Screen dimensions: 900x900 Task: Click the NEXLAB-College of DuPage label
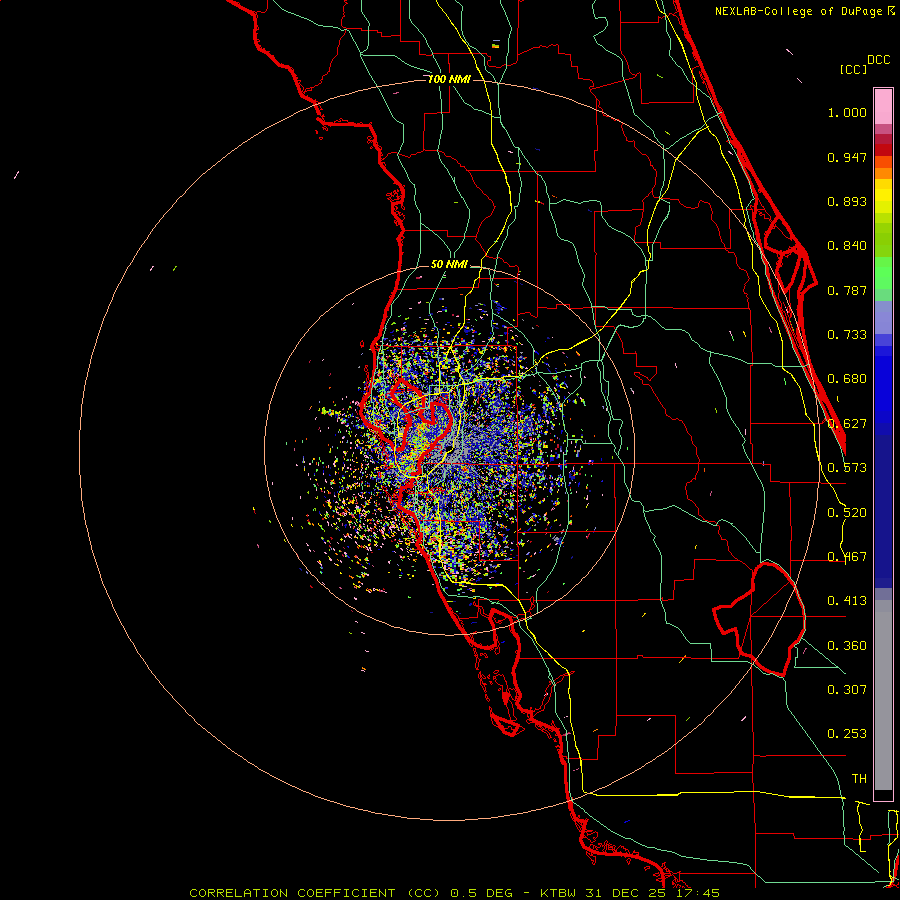click(800, 11)
